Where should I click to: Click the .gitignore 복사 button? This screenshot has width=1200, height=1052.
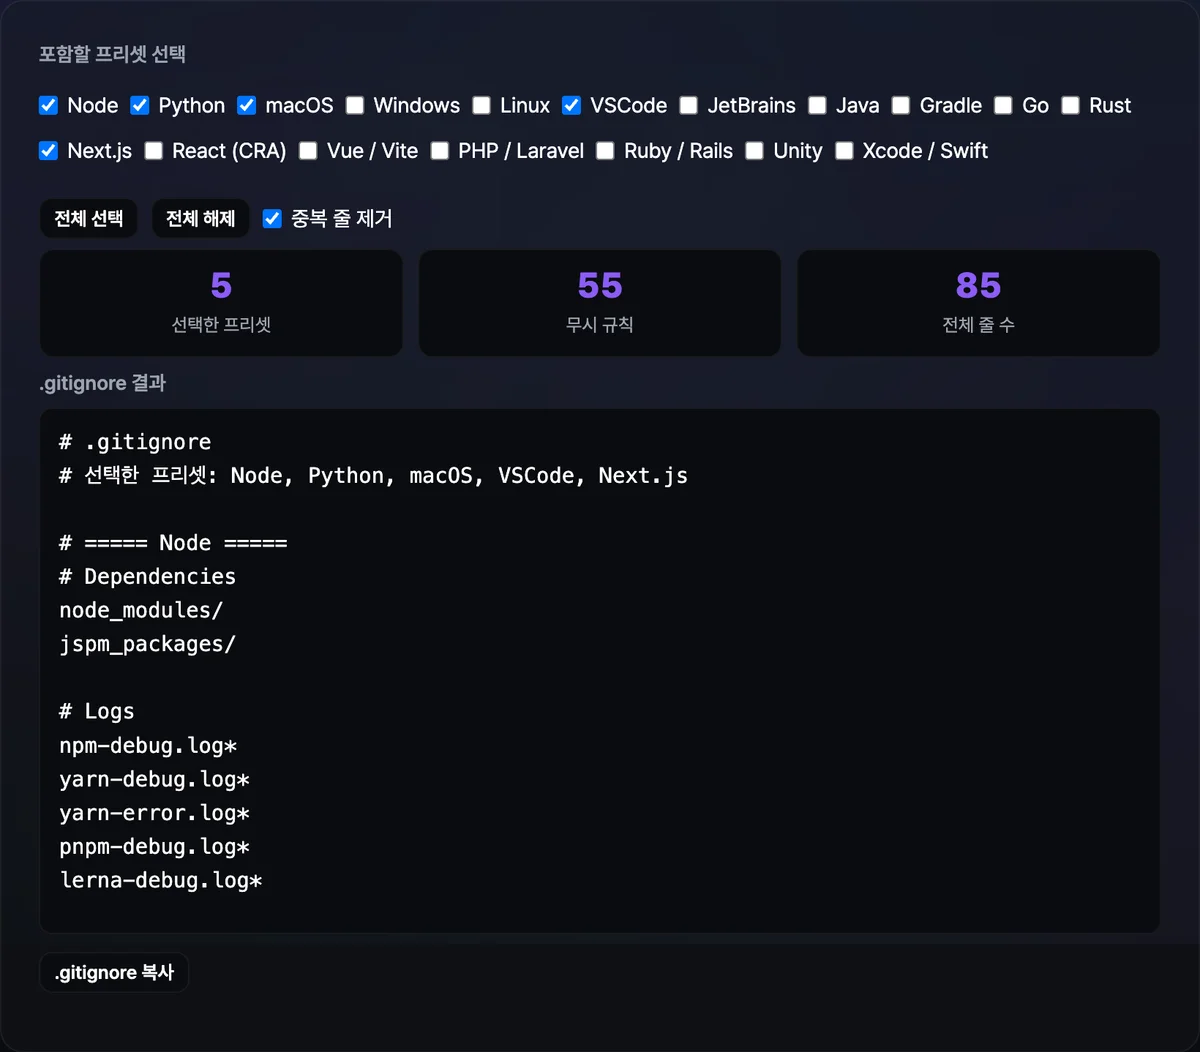(114, 972)
